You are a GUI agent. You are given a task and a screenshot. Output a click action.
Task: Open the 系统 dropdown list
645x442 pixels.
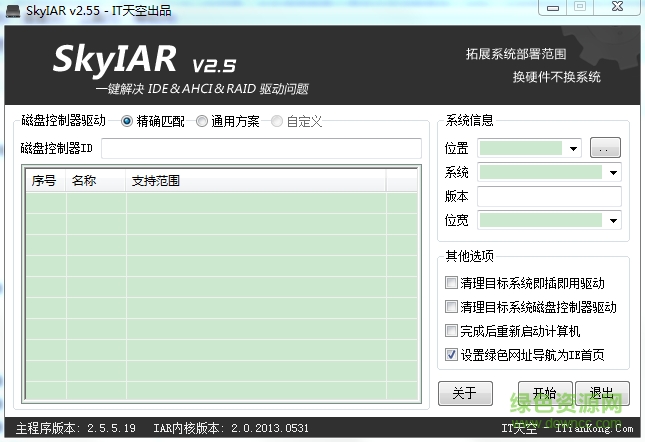point(613,172)
